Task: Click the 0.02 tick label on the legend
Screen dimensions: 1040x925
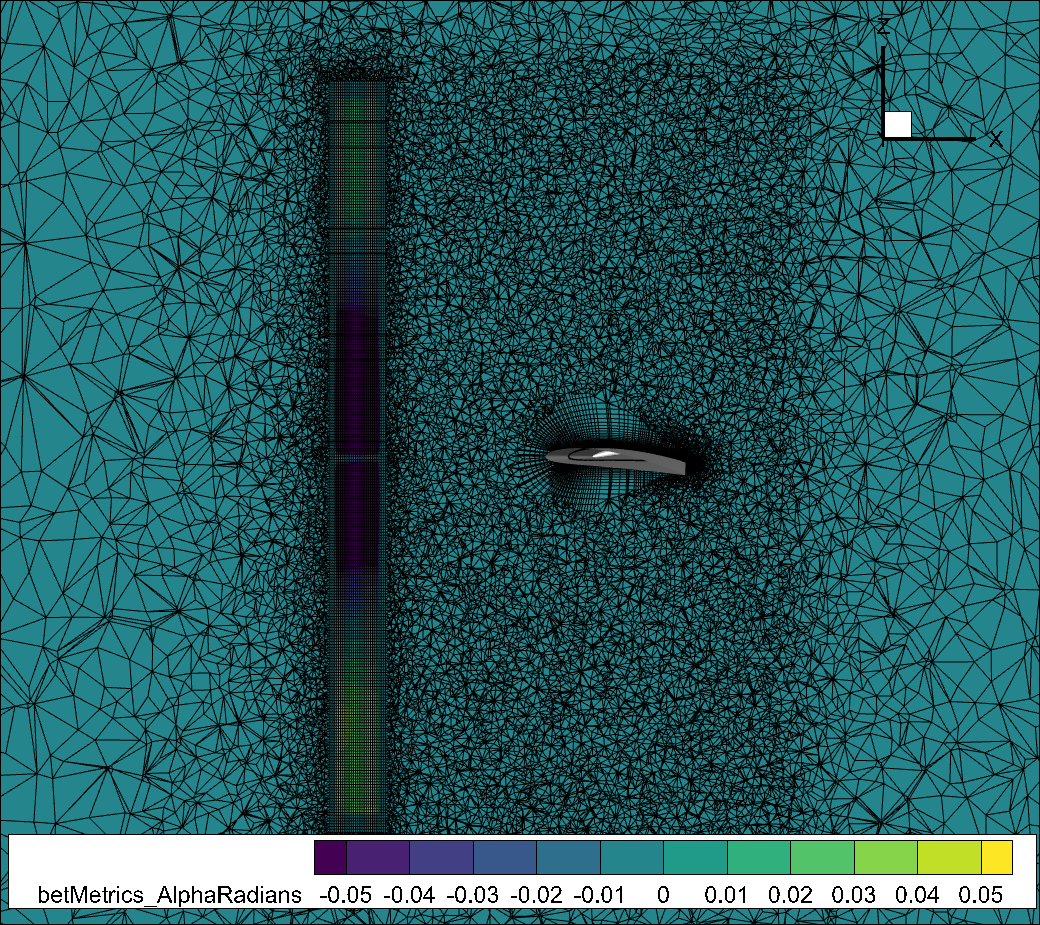Action: (790, 895)
